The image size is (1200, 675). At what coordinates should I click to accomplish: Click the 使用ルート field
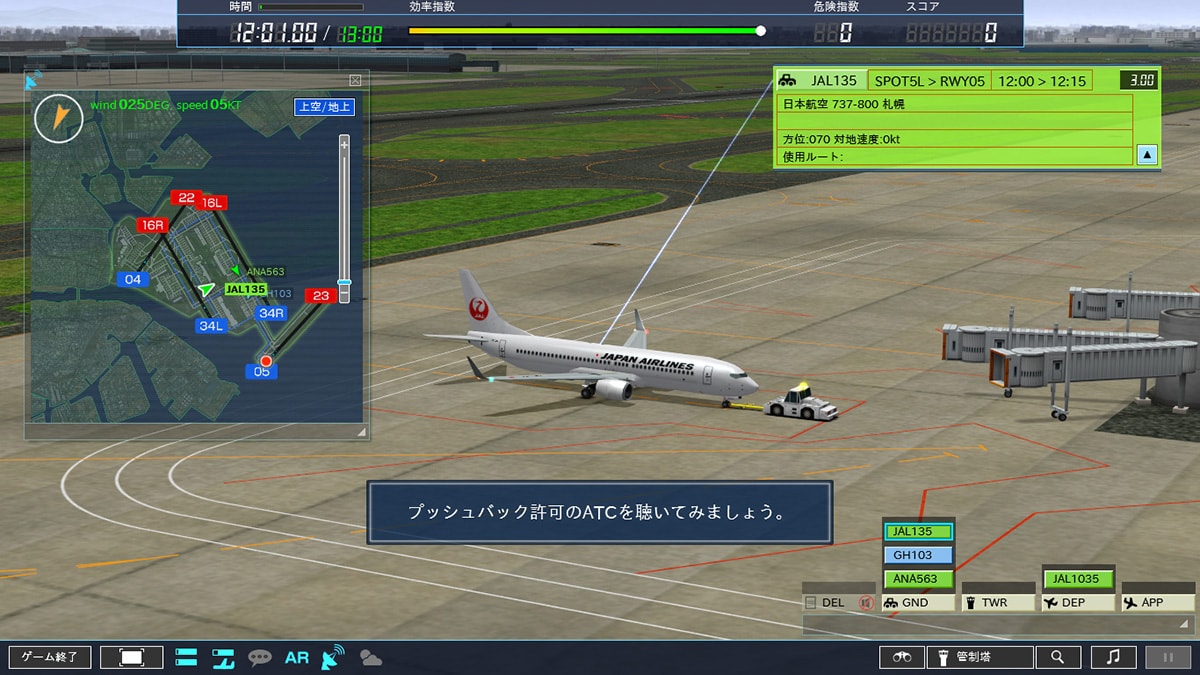(955, 157)
